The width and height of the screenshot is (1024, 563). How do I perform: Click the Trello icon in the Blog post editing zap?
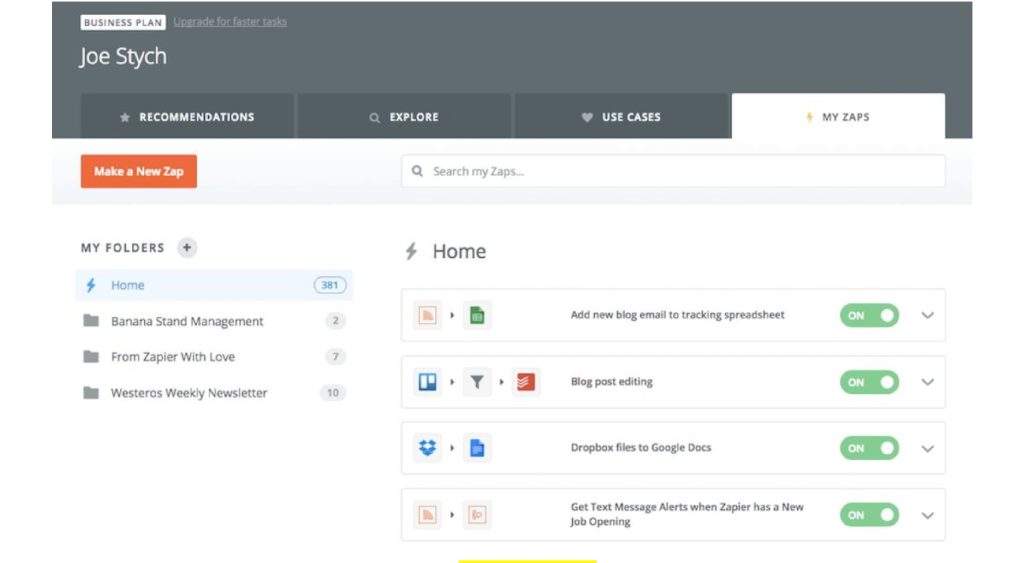[x=427, y=382]
